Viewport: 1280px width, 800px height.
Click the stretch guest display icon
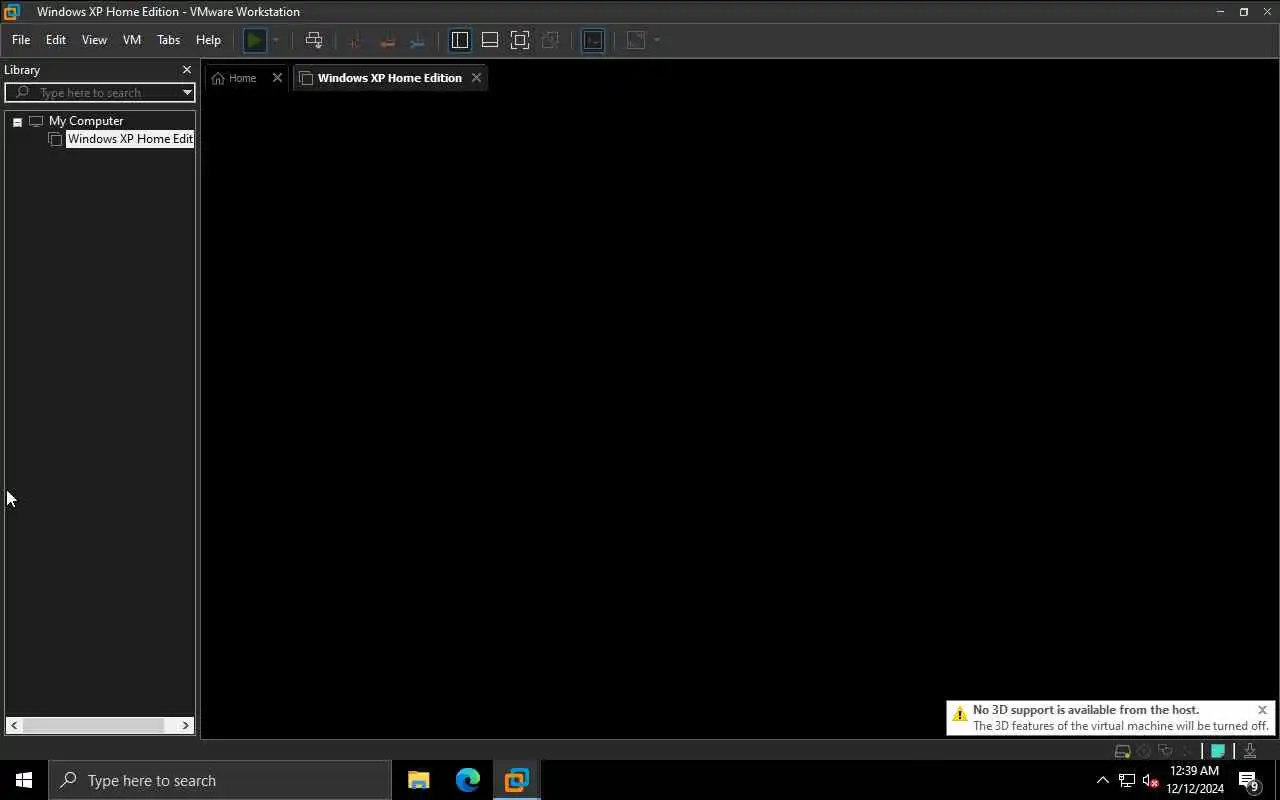636,40
